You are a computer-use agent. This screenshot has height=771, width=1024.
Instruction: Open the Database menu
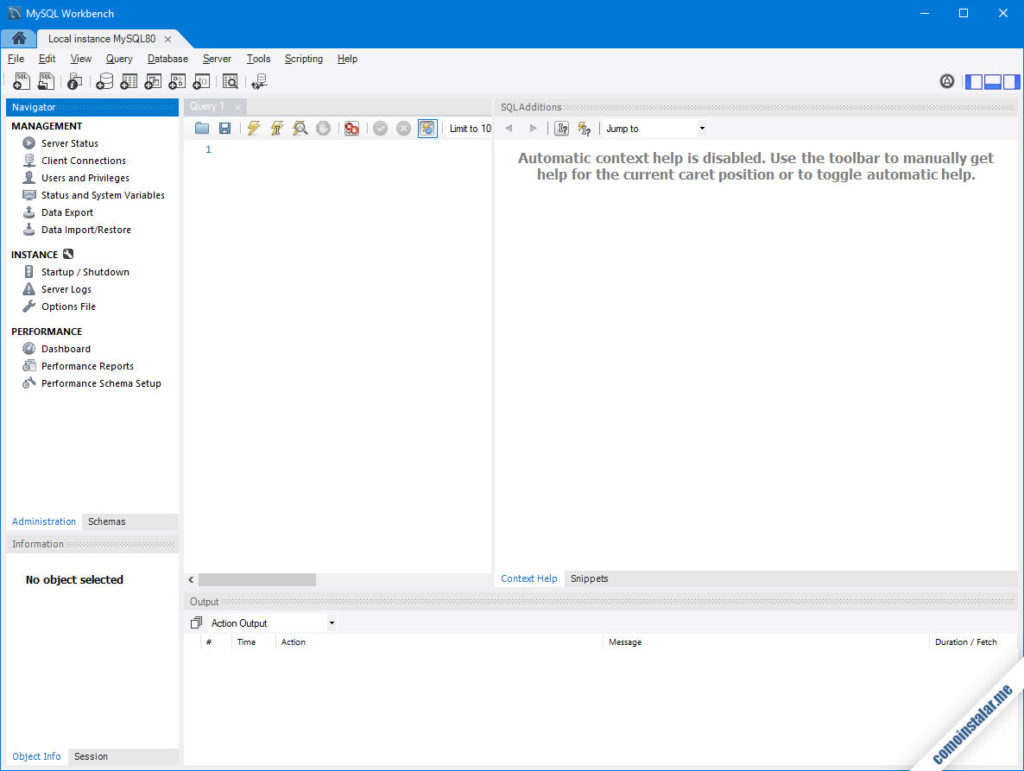(x=167, y=58)
